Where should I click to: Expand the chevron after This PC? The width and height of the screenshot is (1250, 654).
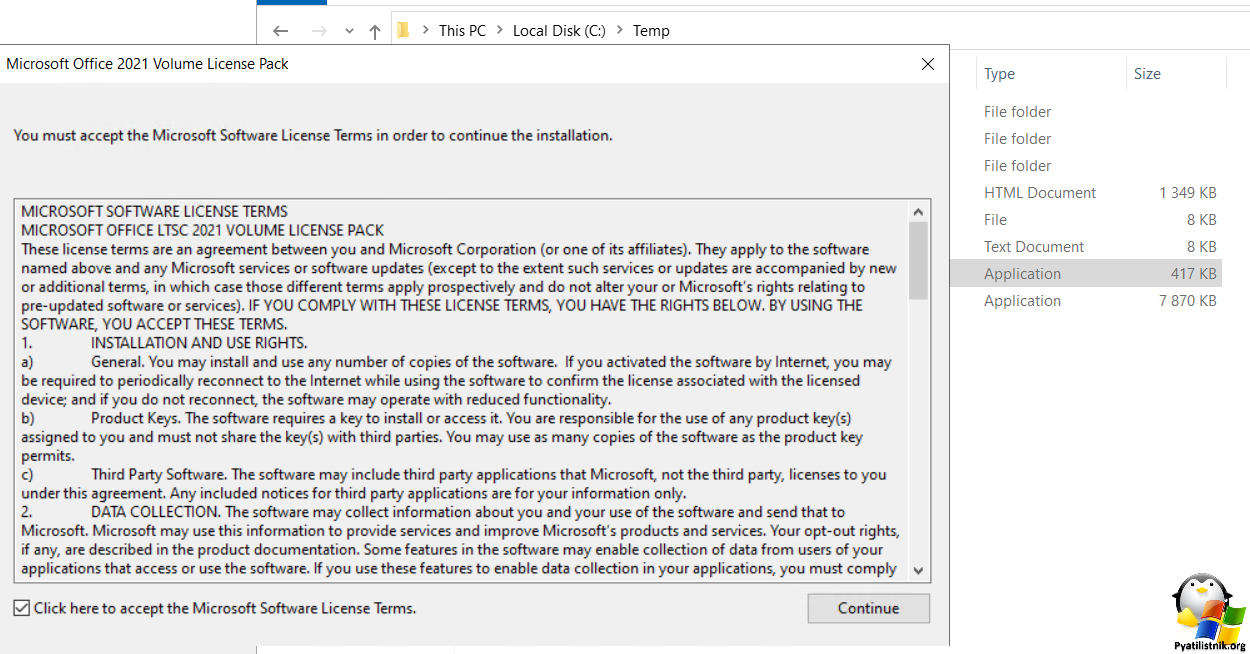pos(499,31)
